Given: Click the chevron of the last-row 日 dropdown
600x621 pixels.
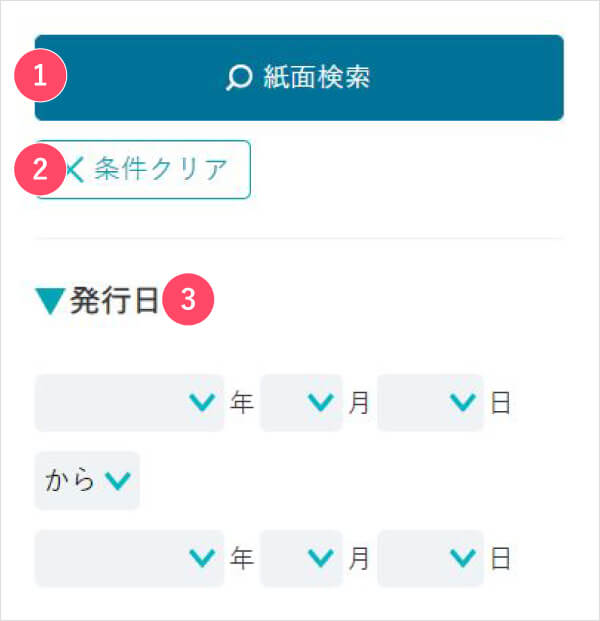Looking at the screenshot, I should point(463,558).
